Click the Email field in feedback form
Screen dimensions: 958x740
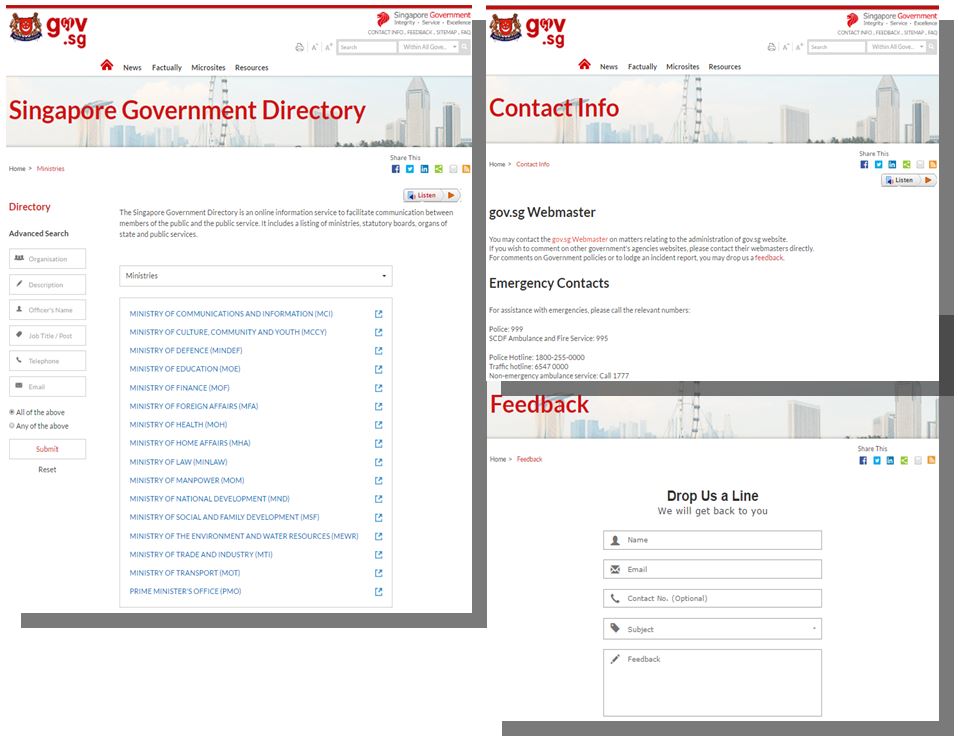pos(712,570)
